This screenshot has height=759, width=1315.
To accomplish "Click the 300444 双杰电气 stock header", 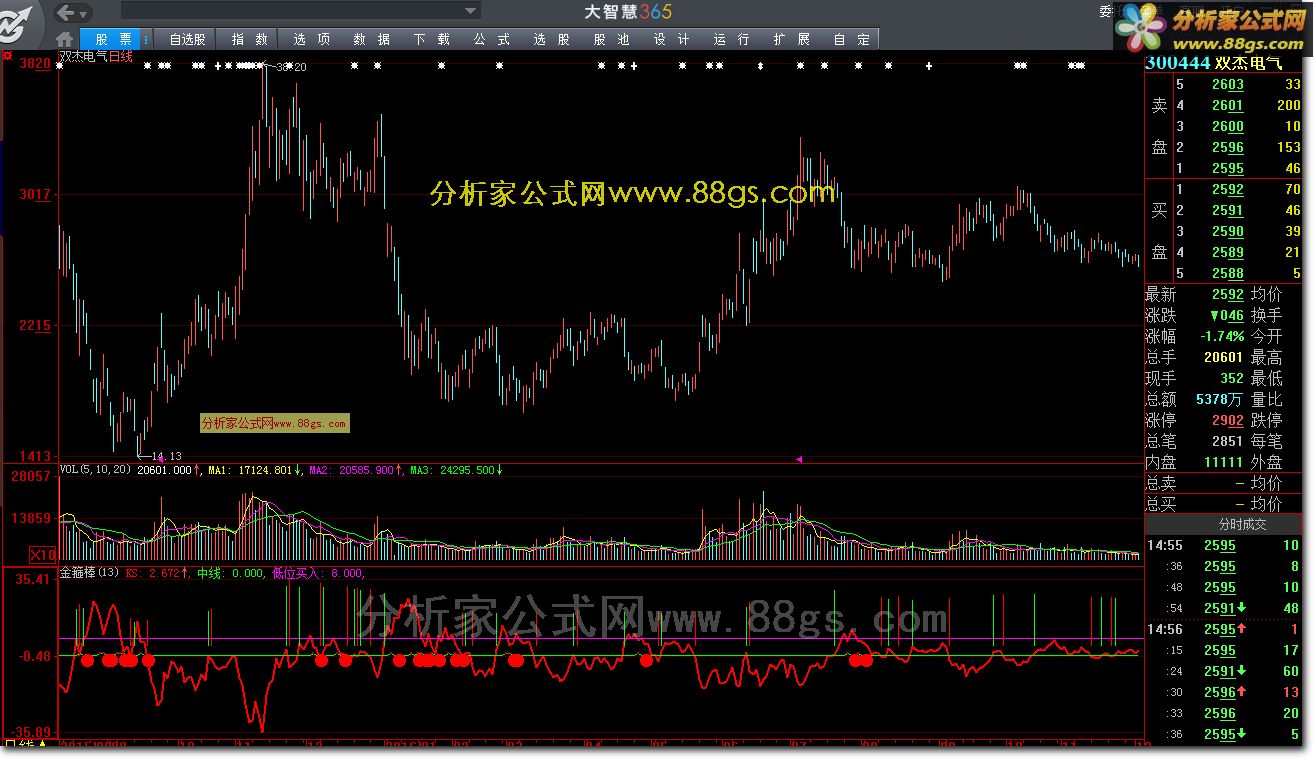I will (x=1212, y=63).
